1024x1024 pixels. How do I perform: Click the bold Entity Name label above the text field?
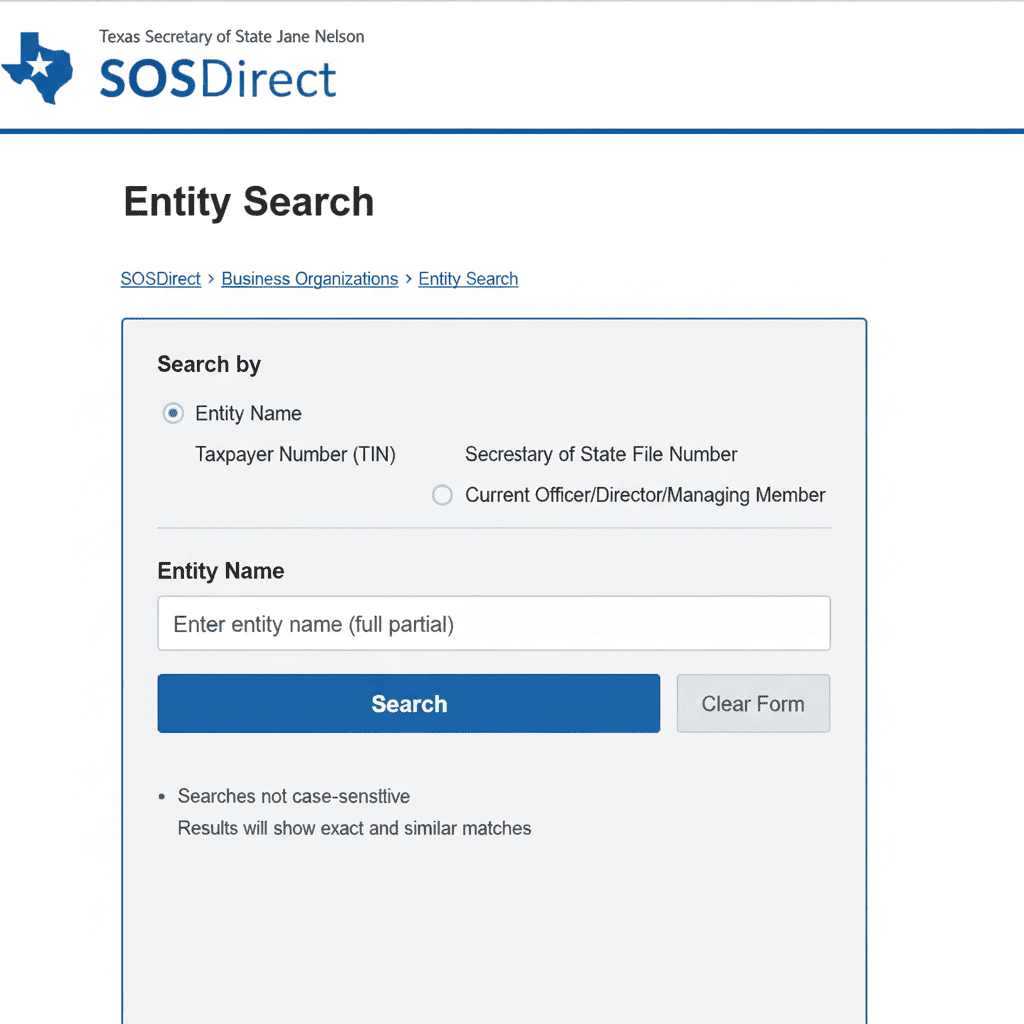221,571
